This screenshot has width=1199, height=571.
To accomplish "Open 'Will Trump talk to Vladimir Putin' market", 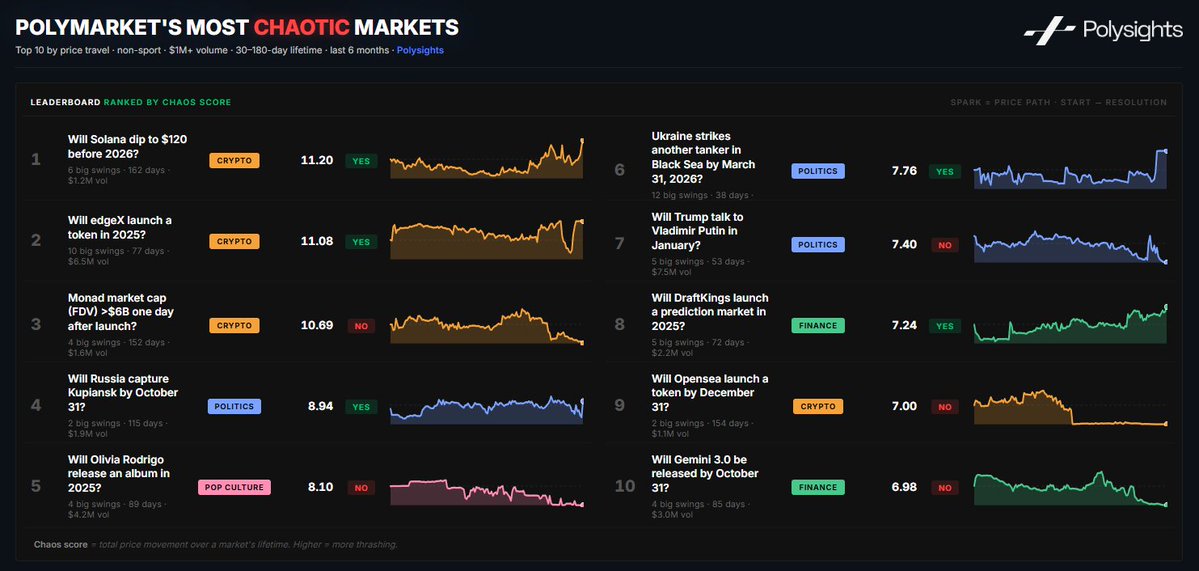I will point(697,232).
